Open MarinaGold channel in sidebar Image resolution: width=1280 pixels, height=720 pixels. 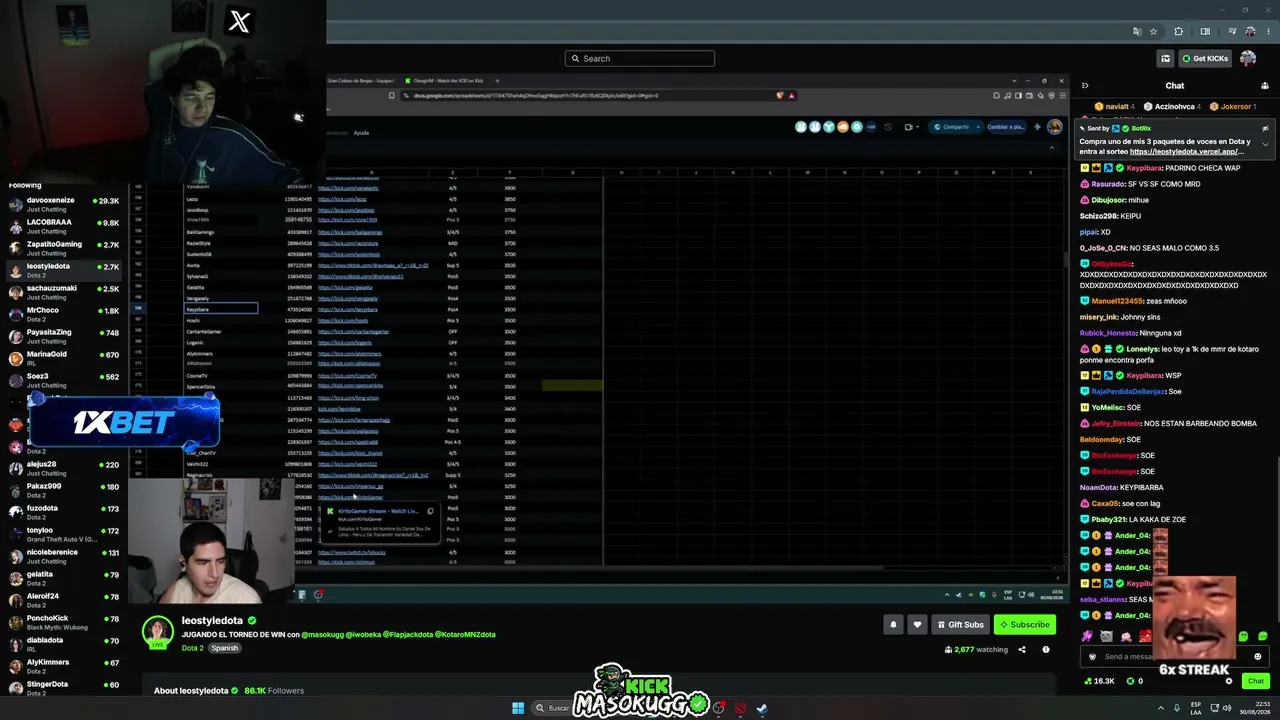pyautogui.click(x=64, y=358)
